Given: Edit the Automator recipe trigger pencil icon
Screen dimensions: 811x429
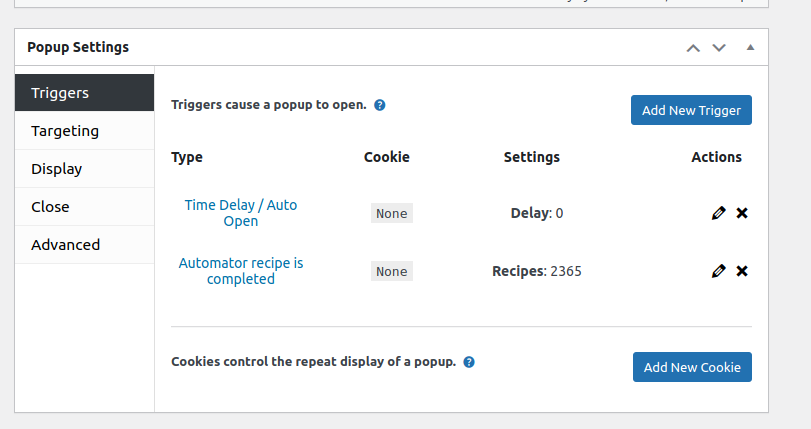Looking at the screenshot, I should click(718, 271).
